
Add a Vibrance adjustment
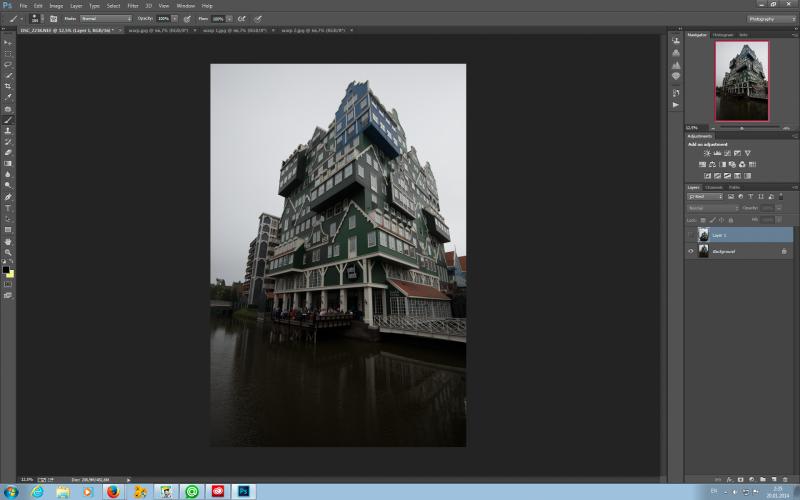tap(747, 153)
